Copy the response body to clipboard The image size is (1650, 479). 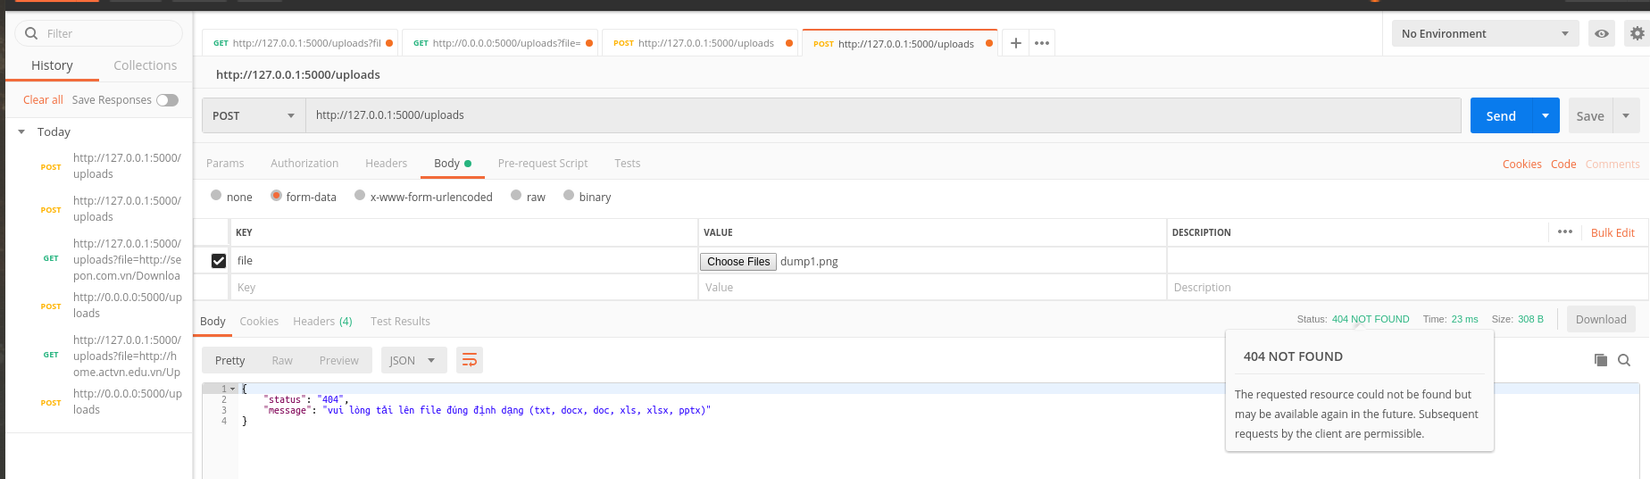pos(1600,360)
